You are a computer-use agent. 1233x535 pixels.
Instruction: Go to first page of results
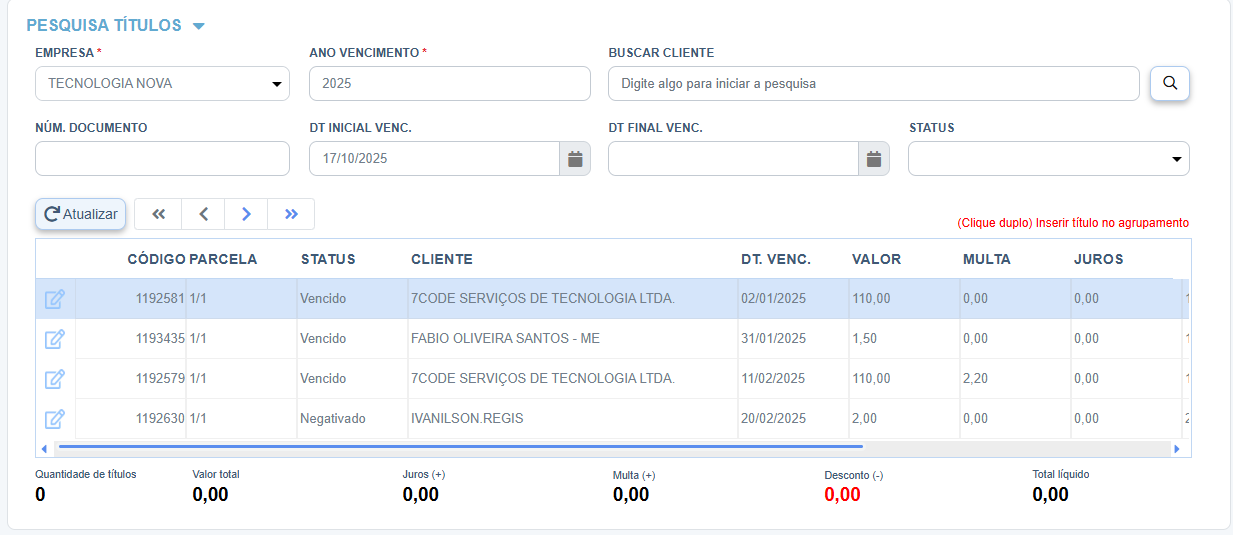pyautogui.click(x=158, y=214)
